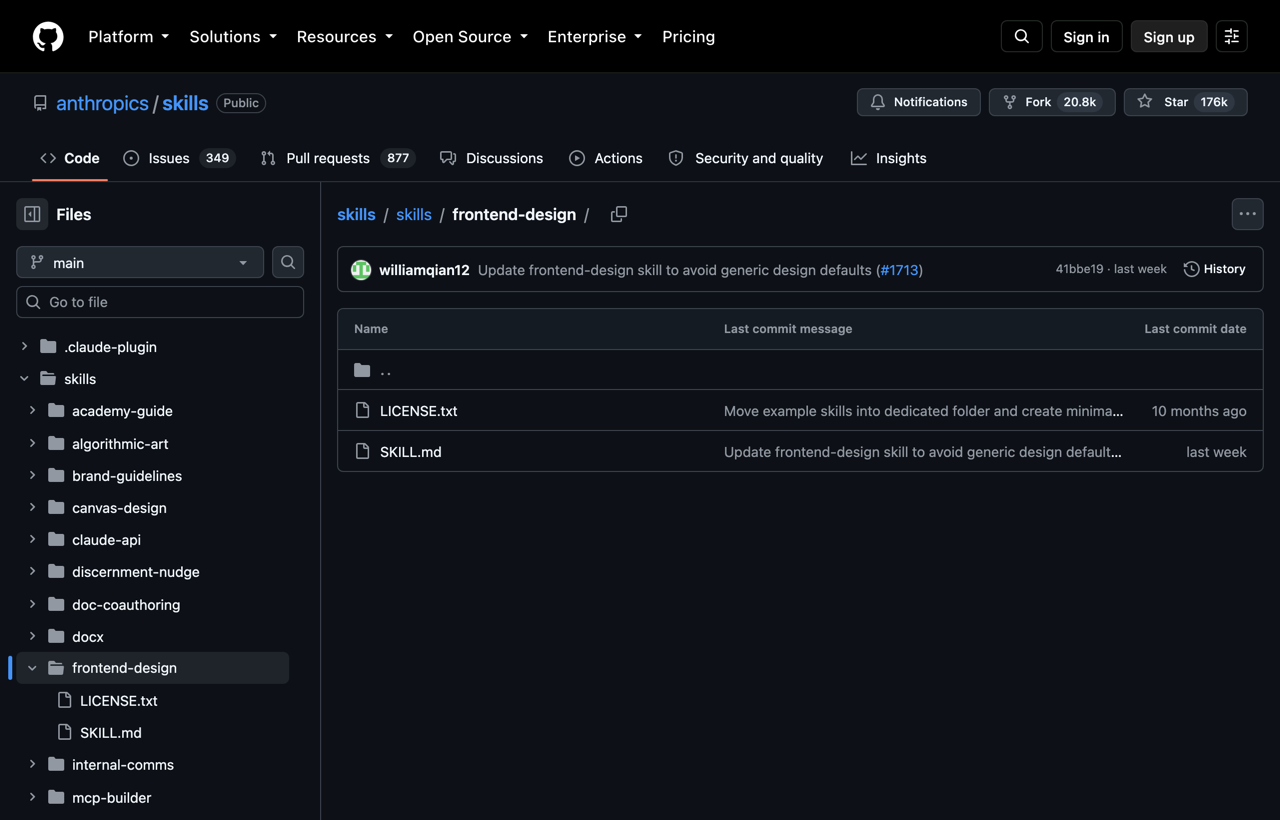Click the .claude-plugin folder icon
The image size is (1280, 820).
[48, 347]
